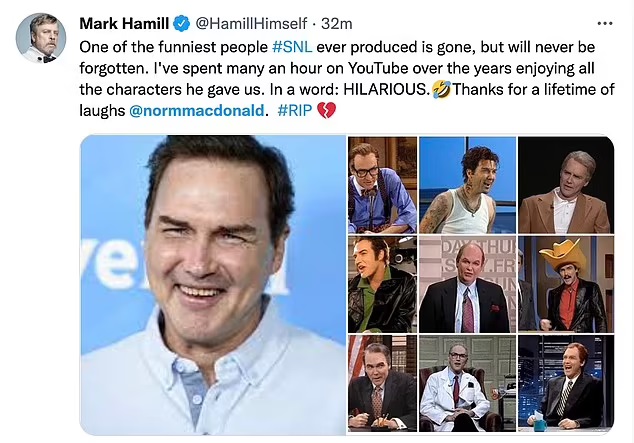Open thumbnail of man beside American flag
634x443 pixels.
(382, 383)
